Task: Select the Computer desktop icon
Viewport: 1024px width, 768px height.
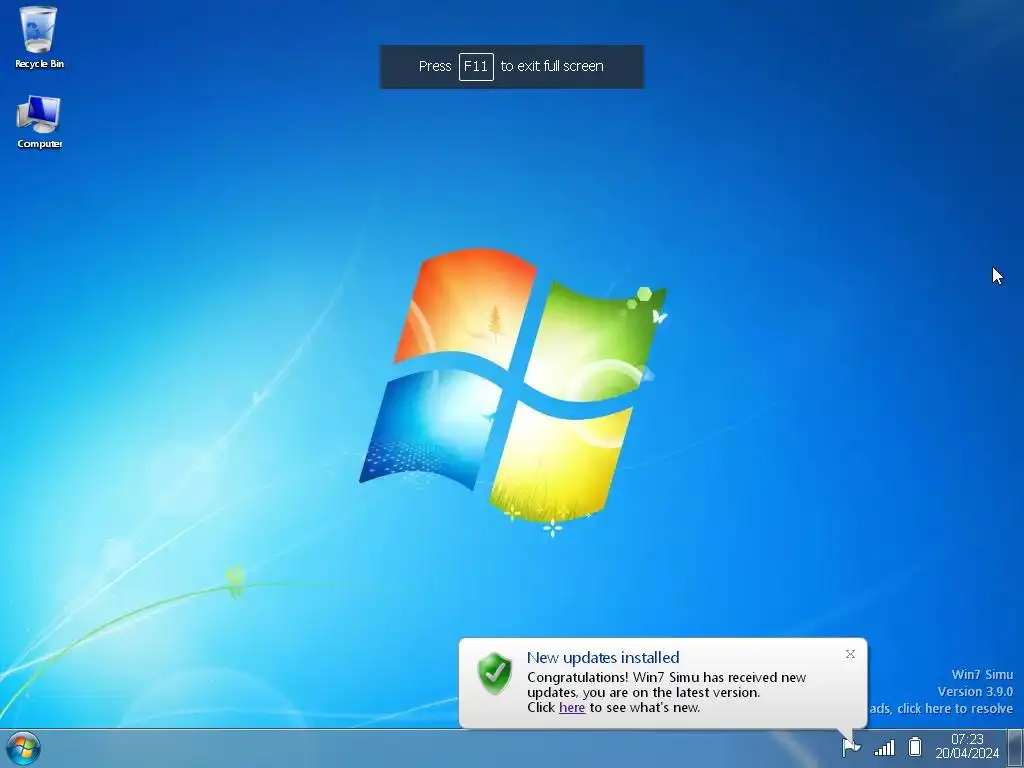Action: pyautogui.click(x=39, y=123)
